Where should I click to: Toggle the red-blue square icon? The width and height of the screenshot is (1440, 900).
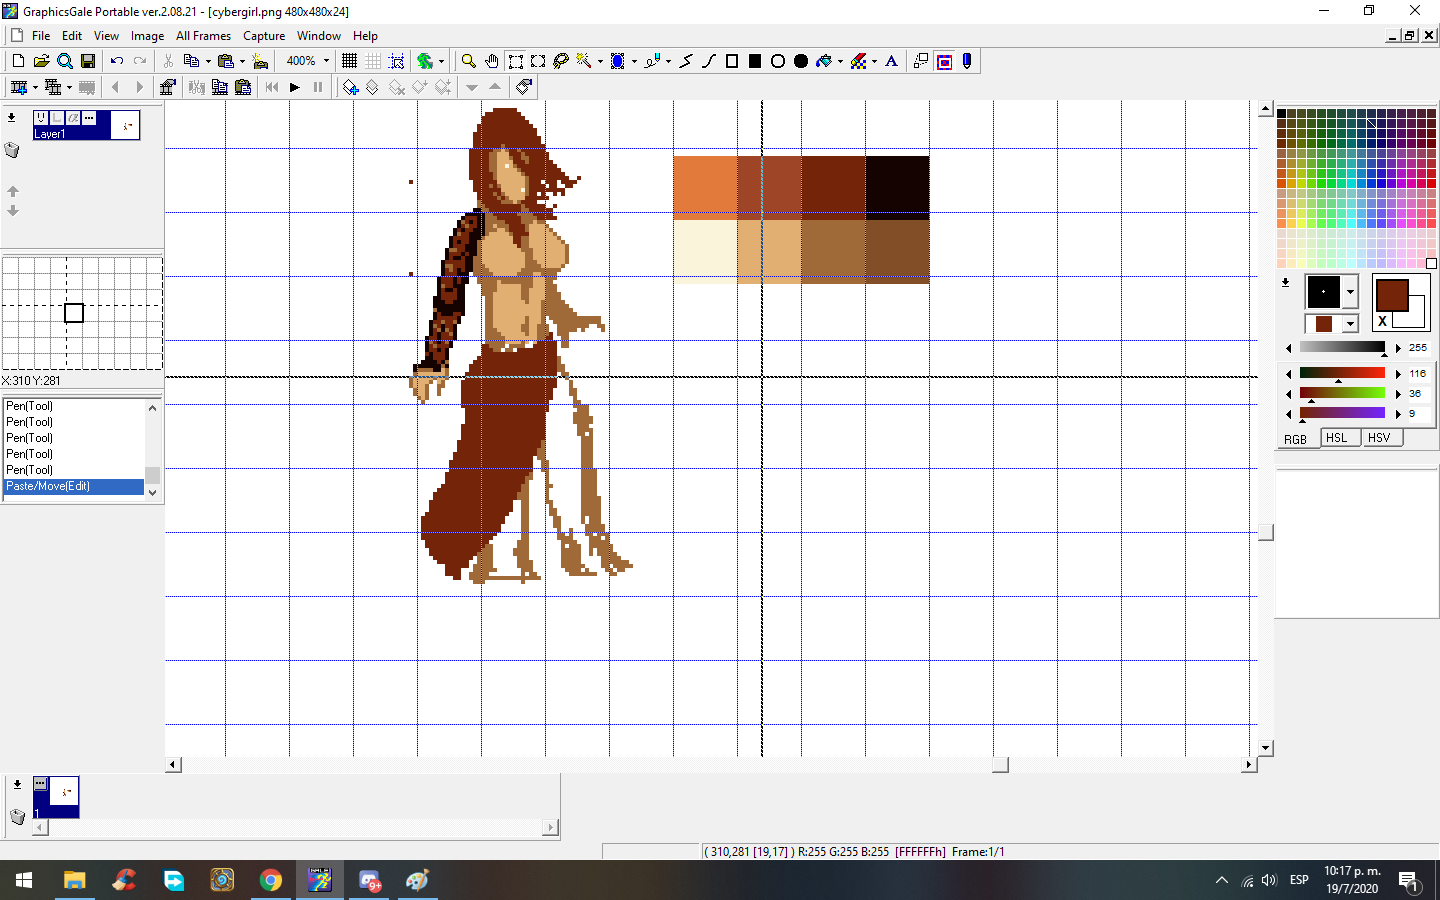[944, 61]
